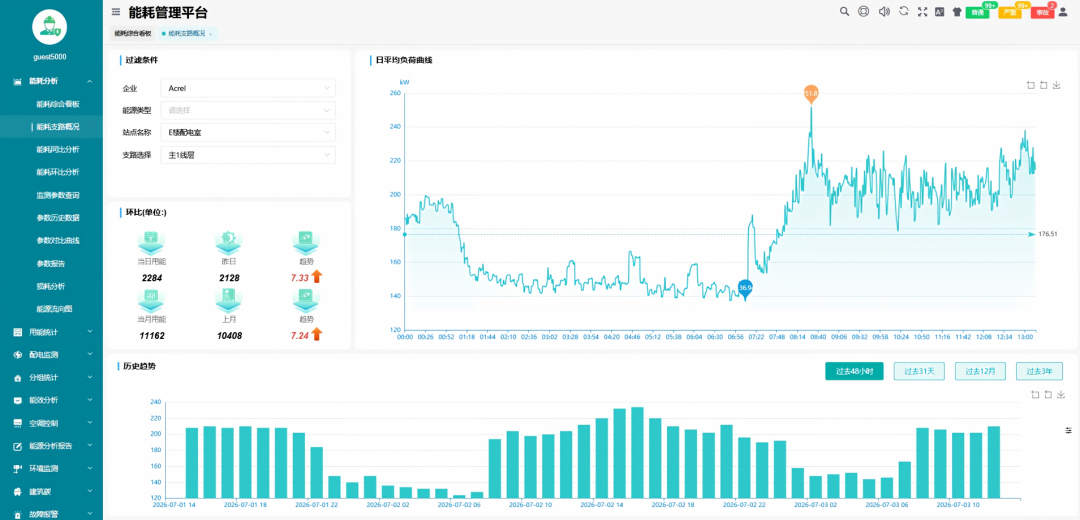Click the guest5000 avatar image
The height and width of the screenshot is (520, 1080).
click(x=51, y=26)
